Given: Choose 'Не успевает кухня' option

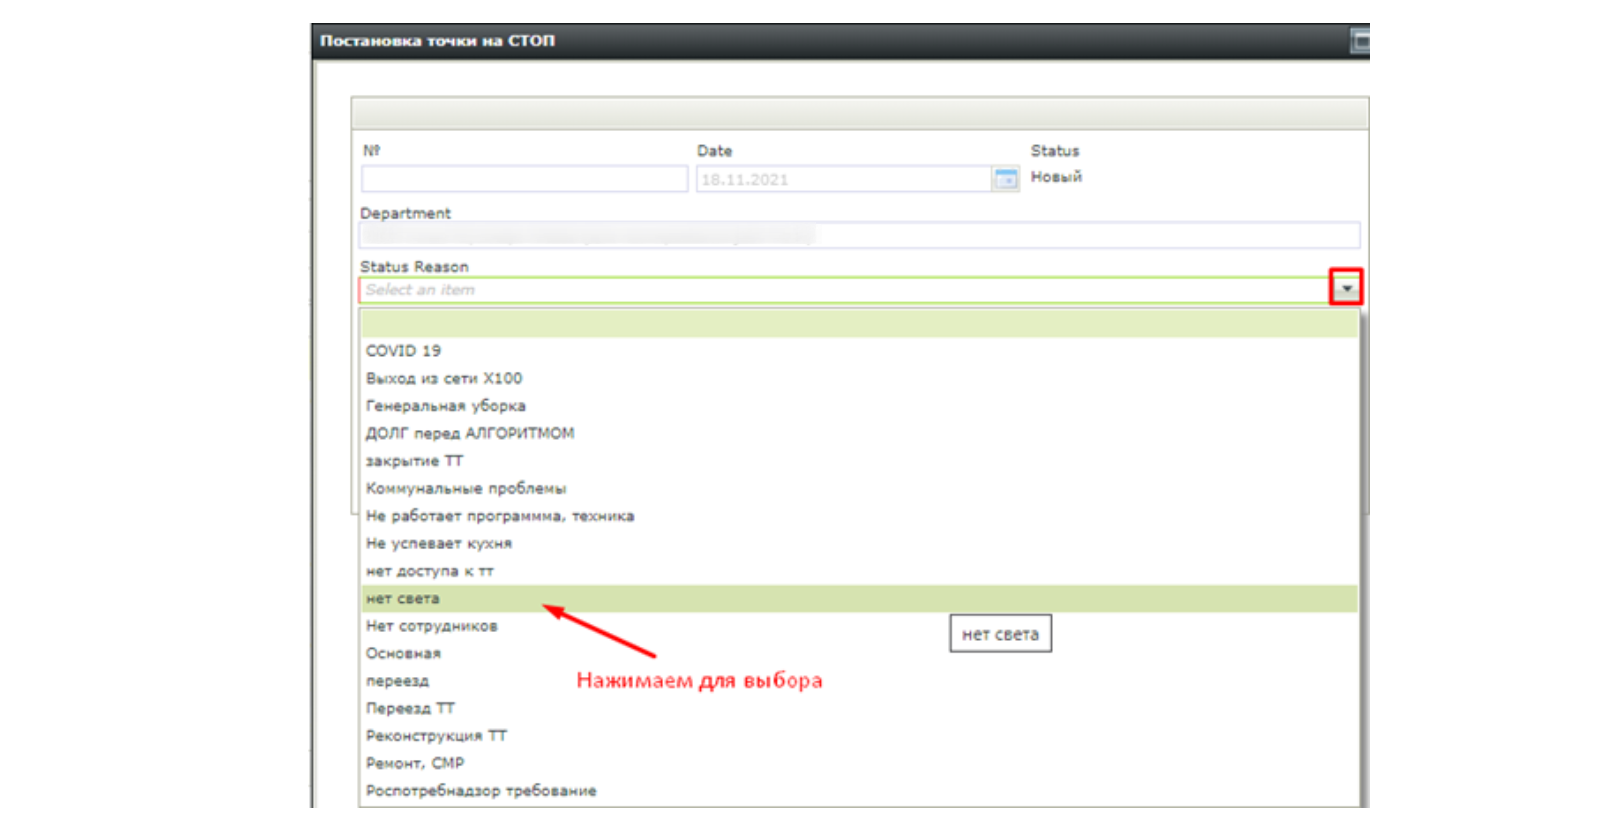Looking at the screenshot, I should click(859, 543).
